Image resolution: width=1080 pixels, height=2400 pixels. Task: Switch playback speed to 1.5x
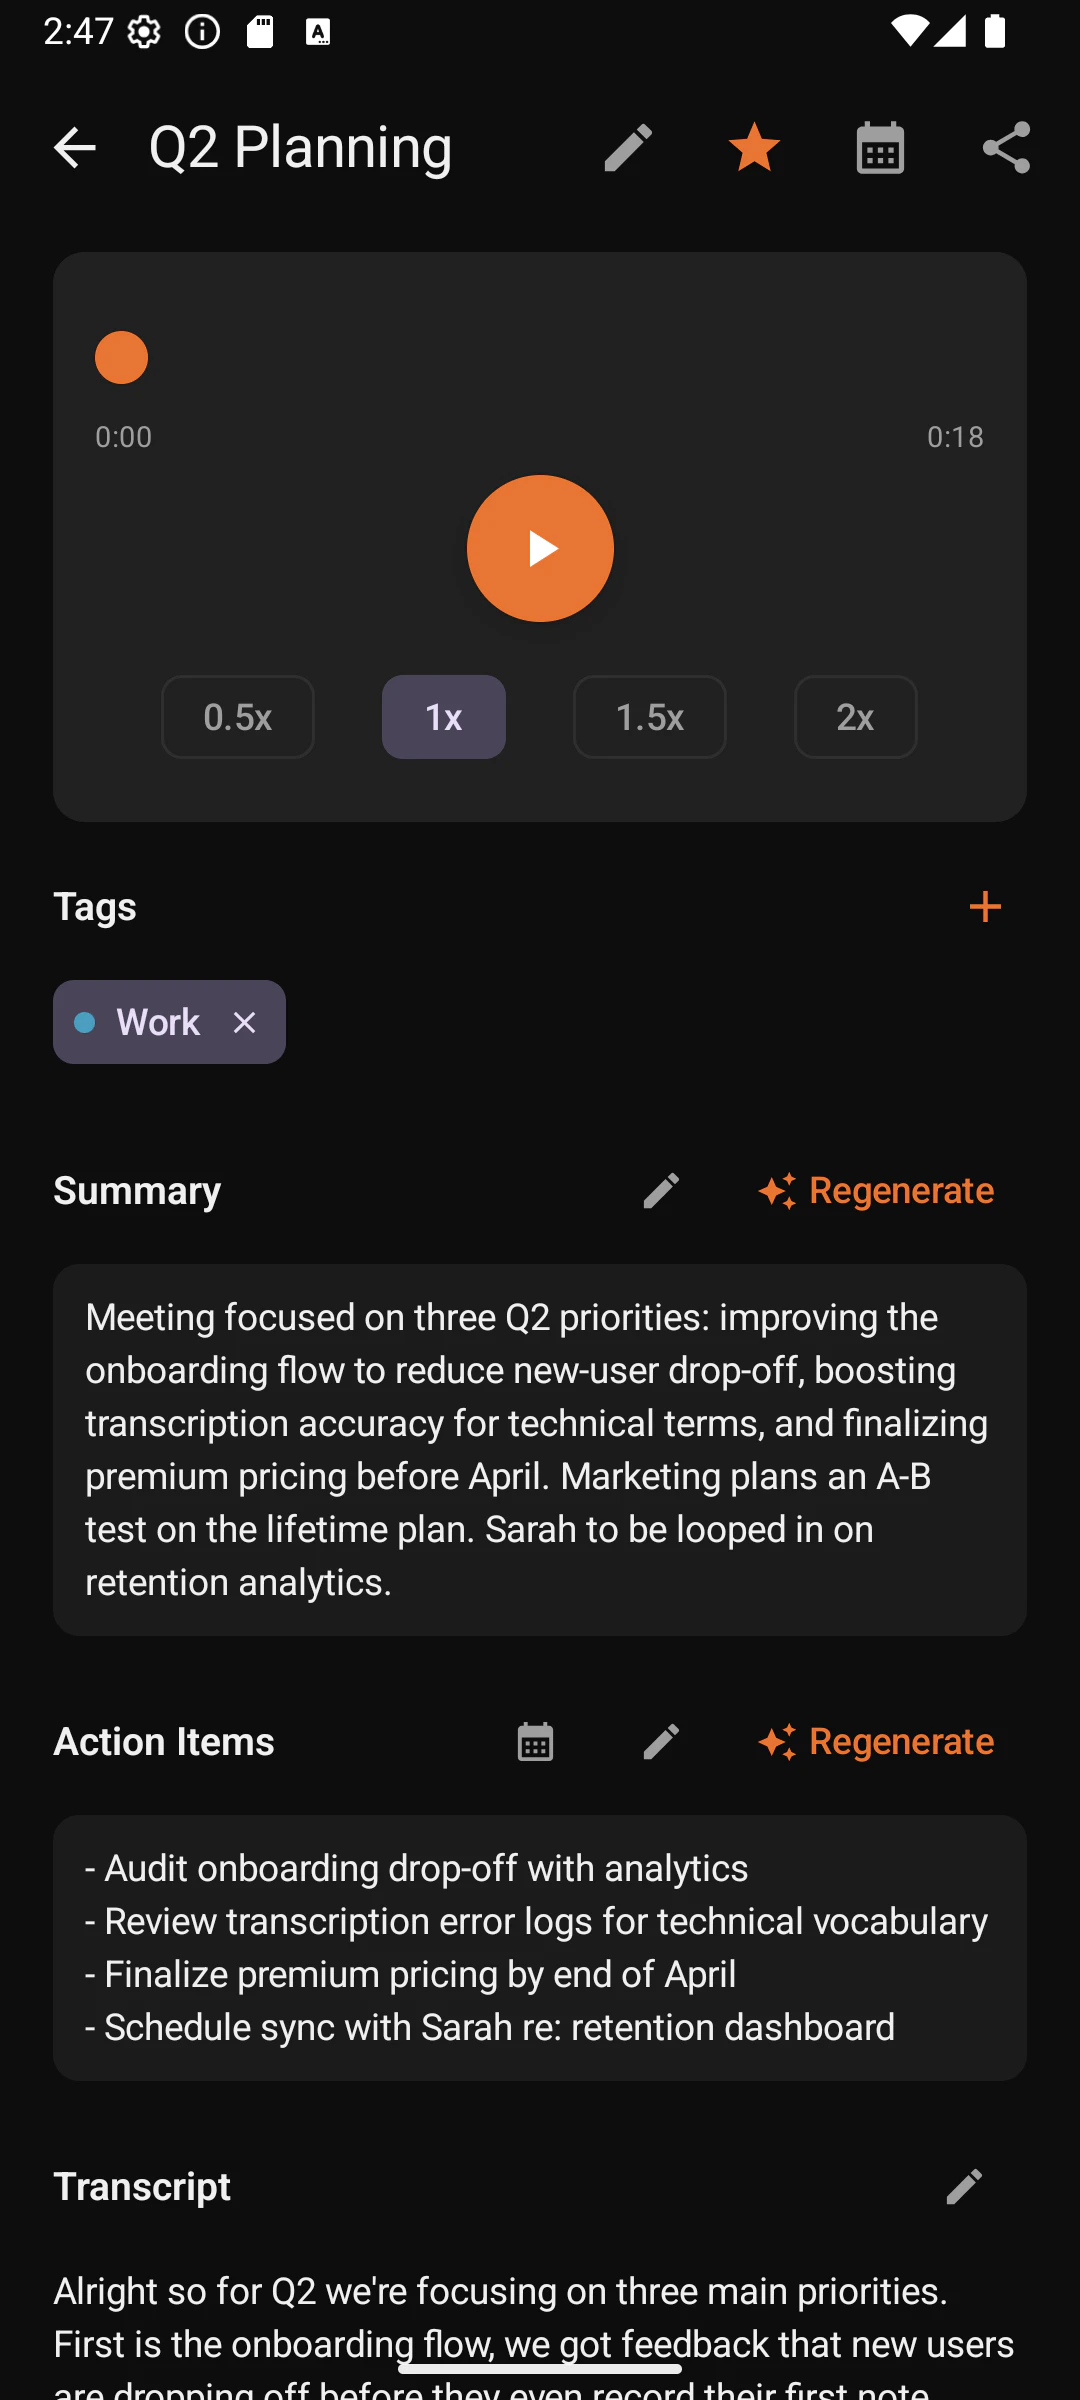[x=649, y=717]
